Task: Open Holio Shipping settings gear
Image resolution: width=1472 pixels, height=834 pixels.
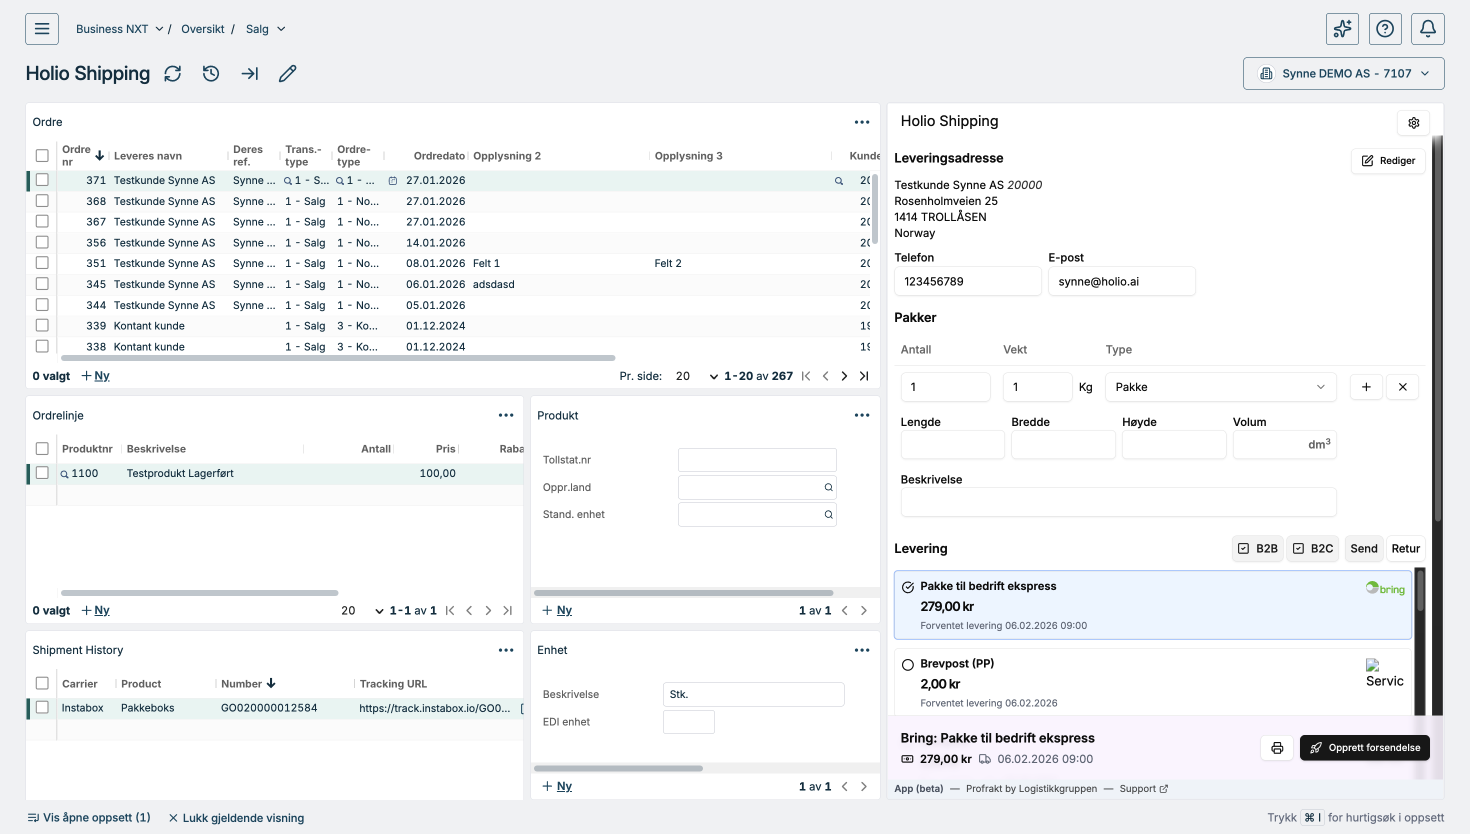Action: coord(1413,123)
